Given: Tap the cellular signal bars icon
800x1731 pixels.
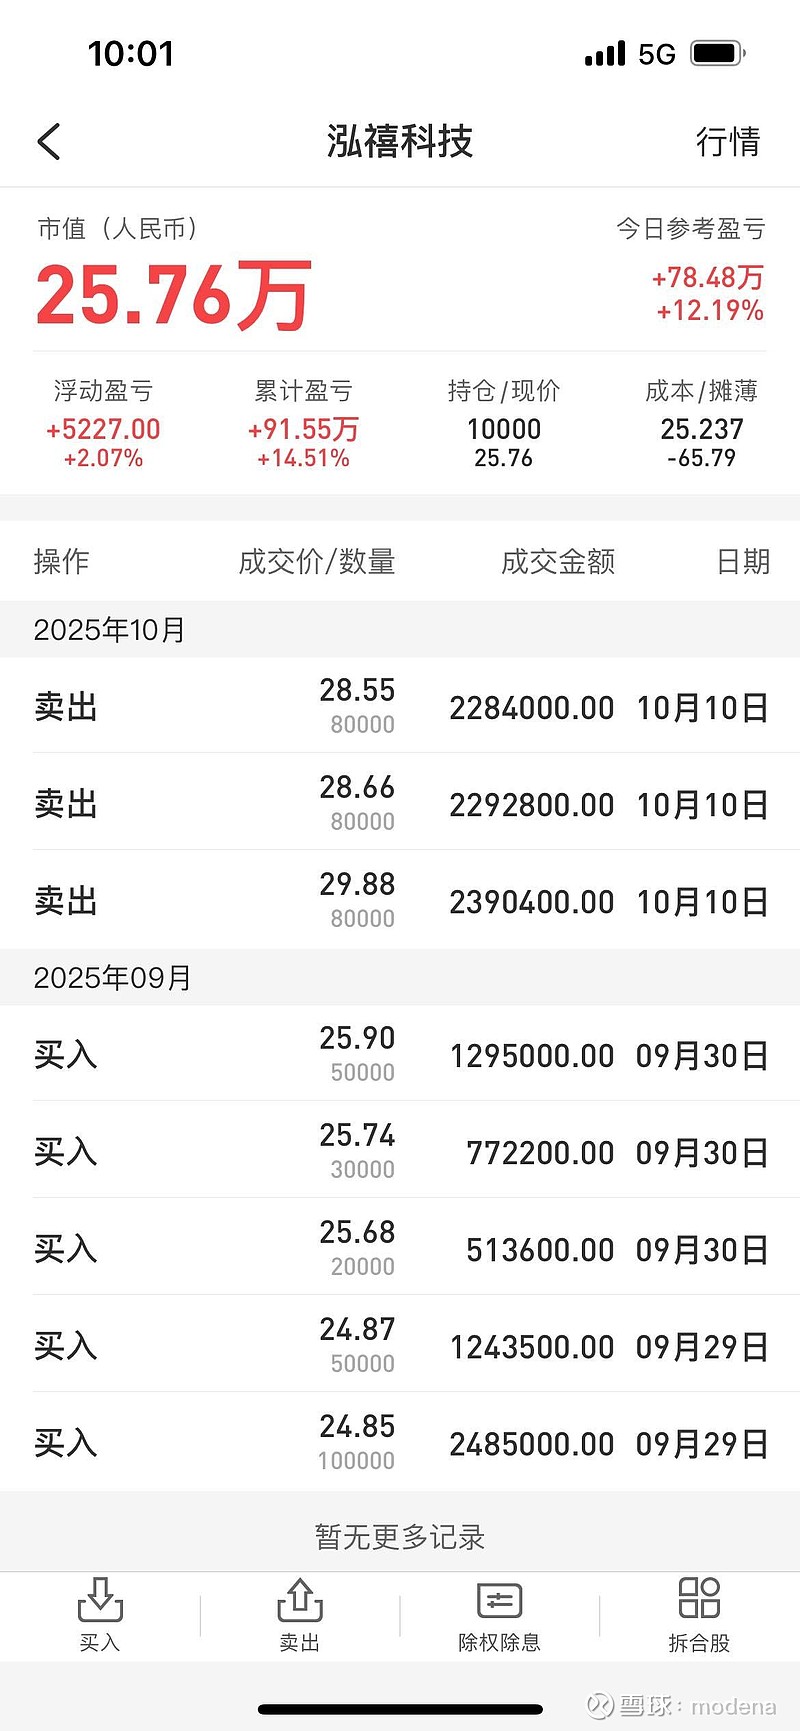Looking at the screenshot, I should [605, 54].
